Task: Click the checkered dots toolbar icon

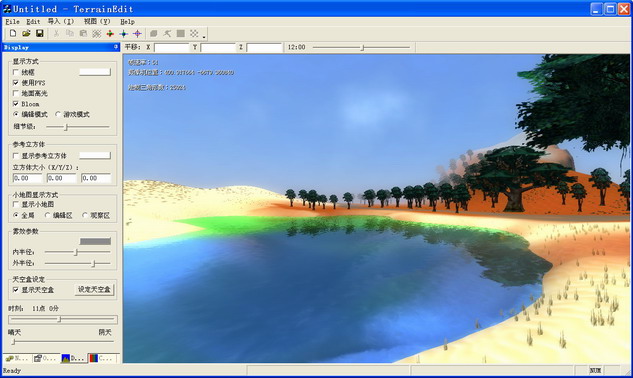Action: click(194, 34)
